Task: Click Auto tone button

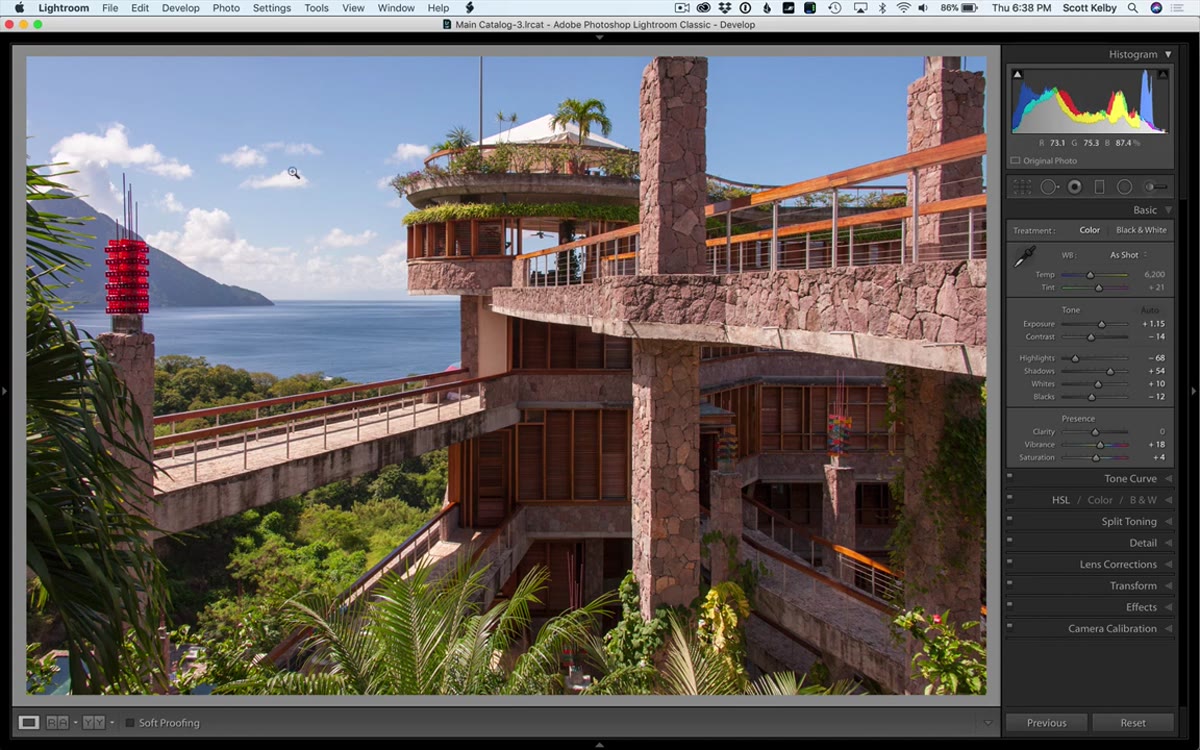Action: 1151,310
